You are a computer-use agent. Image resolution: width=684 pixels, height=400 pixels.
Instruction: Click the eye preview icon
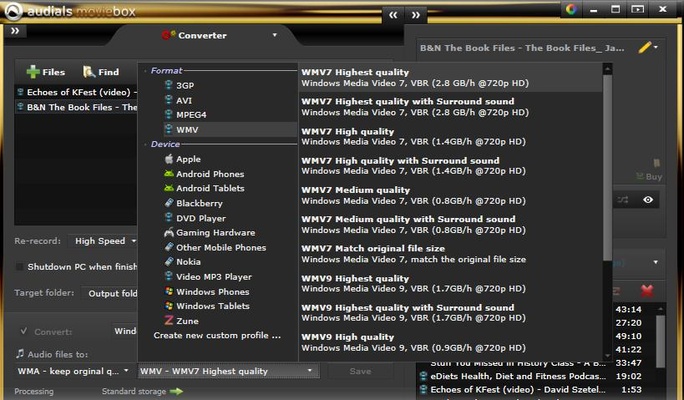pyautogui.click(x=648, y=200)
